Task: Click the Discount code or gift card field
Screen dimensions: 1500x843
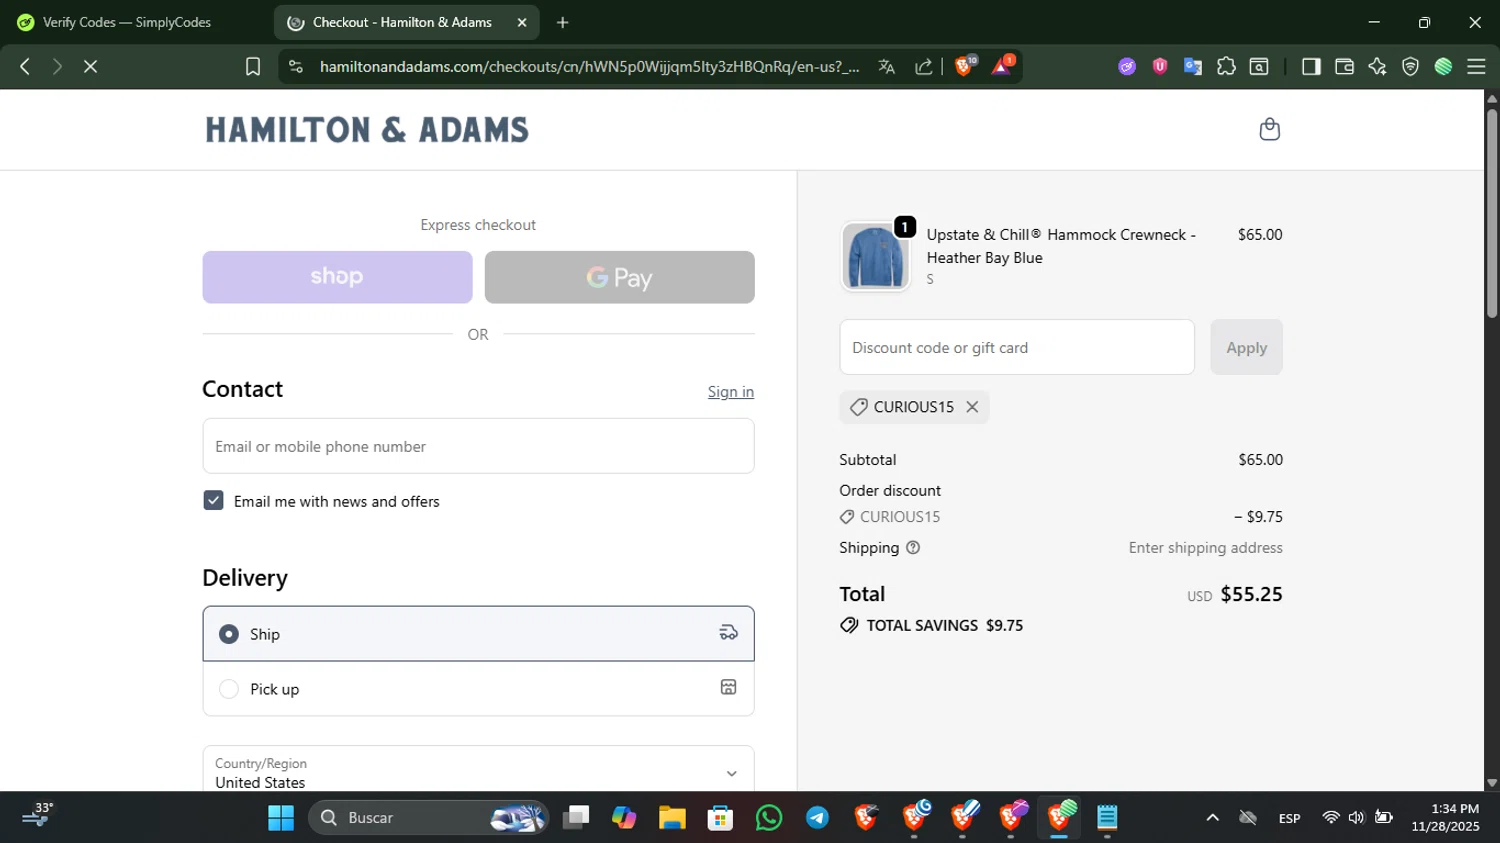Action: (x=1017, y=347)
